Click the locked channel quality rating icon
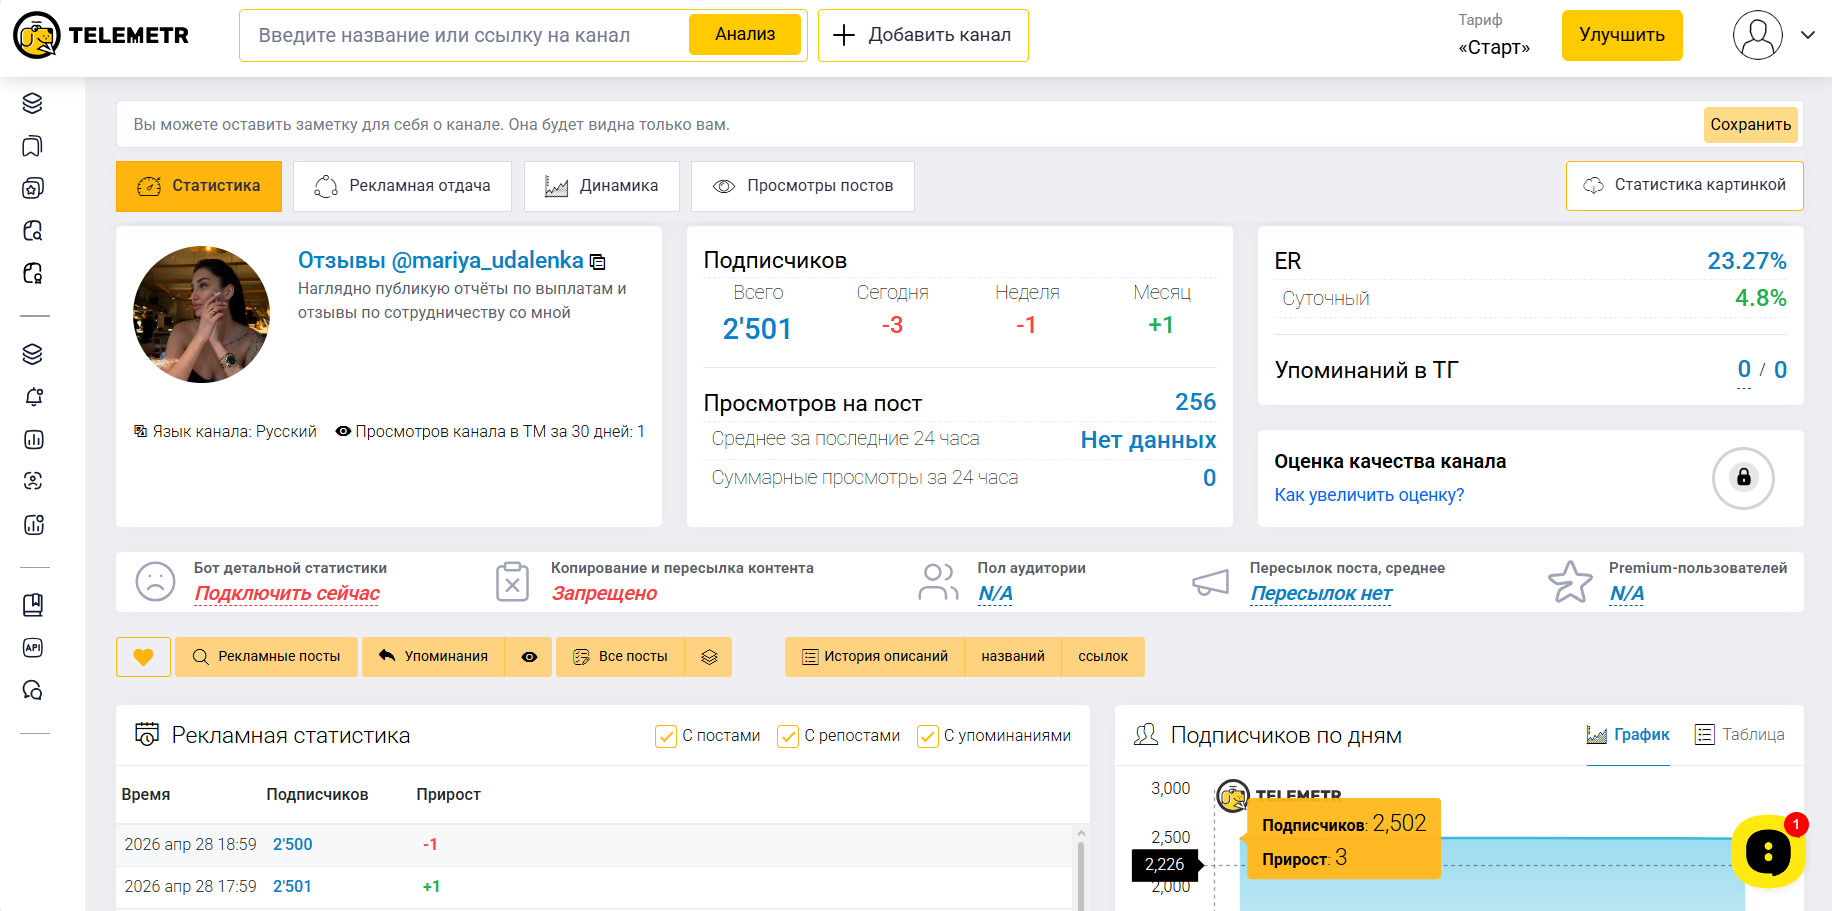This screenshot has width=1832, height=911. pyautogui.click(x=1743, y=478)
